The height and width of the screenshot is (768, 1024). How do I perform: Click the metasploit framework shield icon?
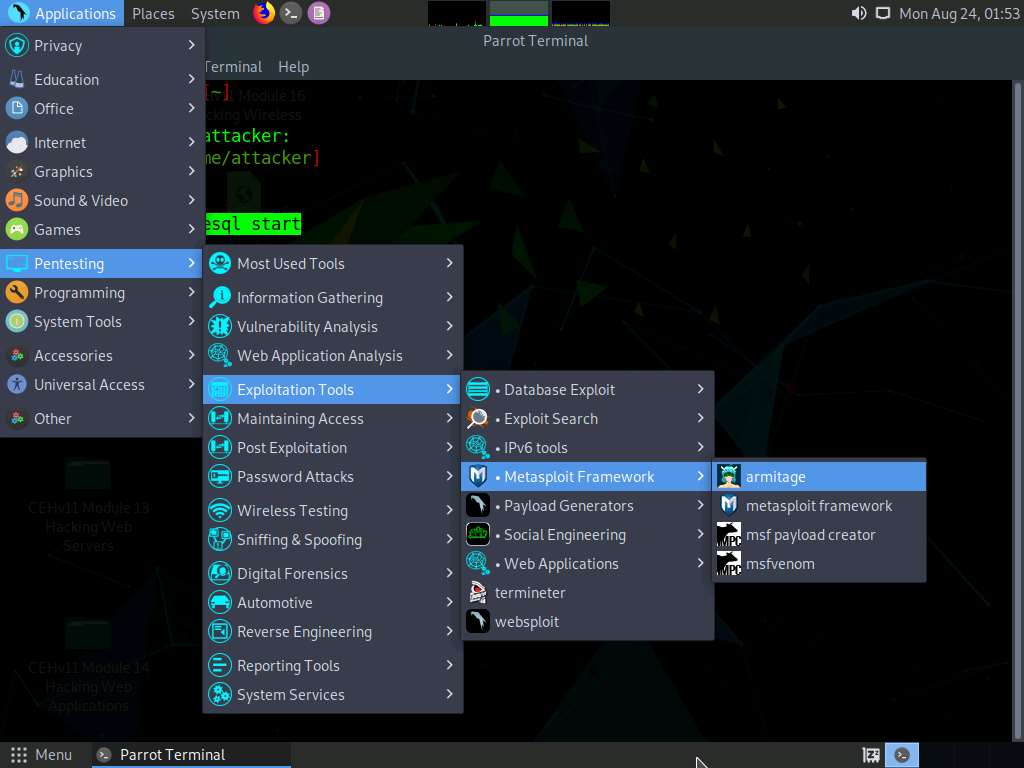[x=729, y=505]
